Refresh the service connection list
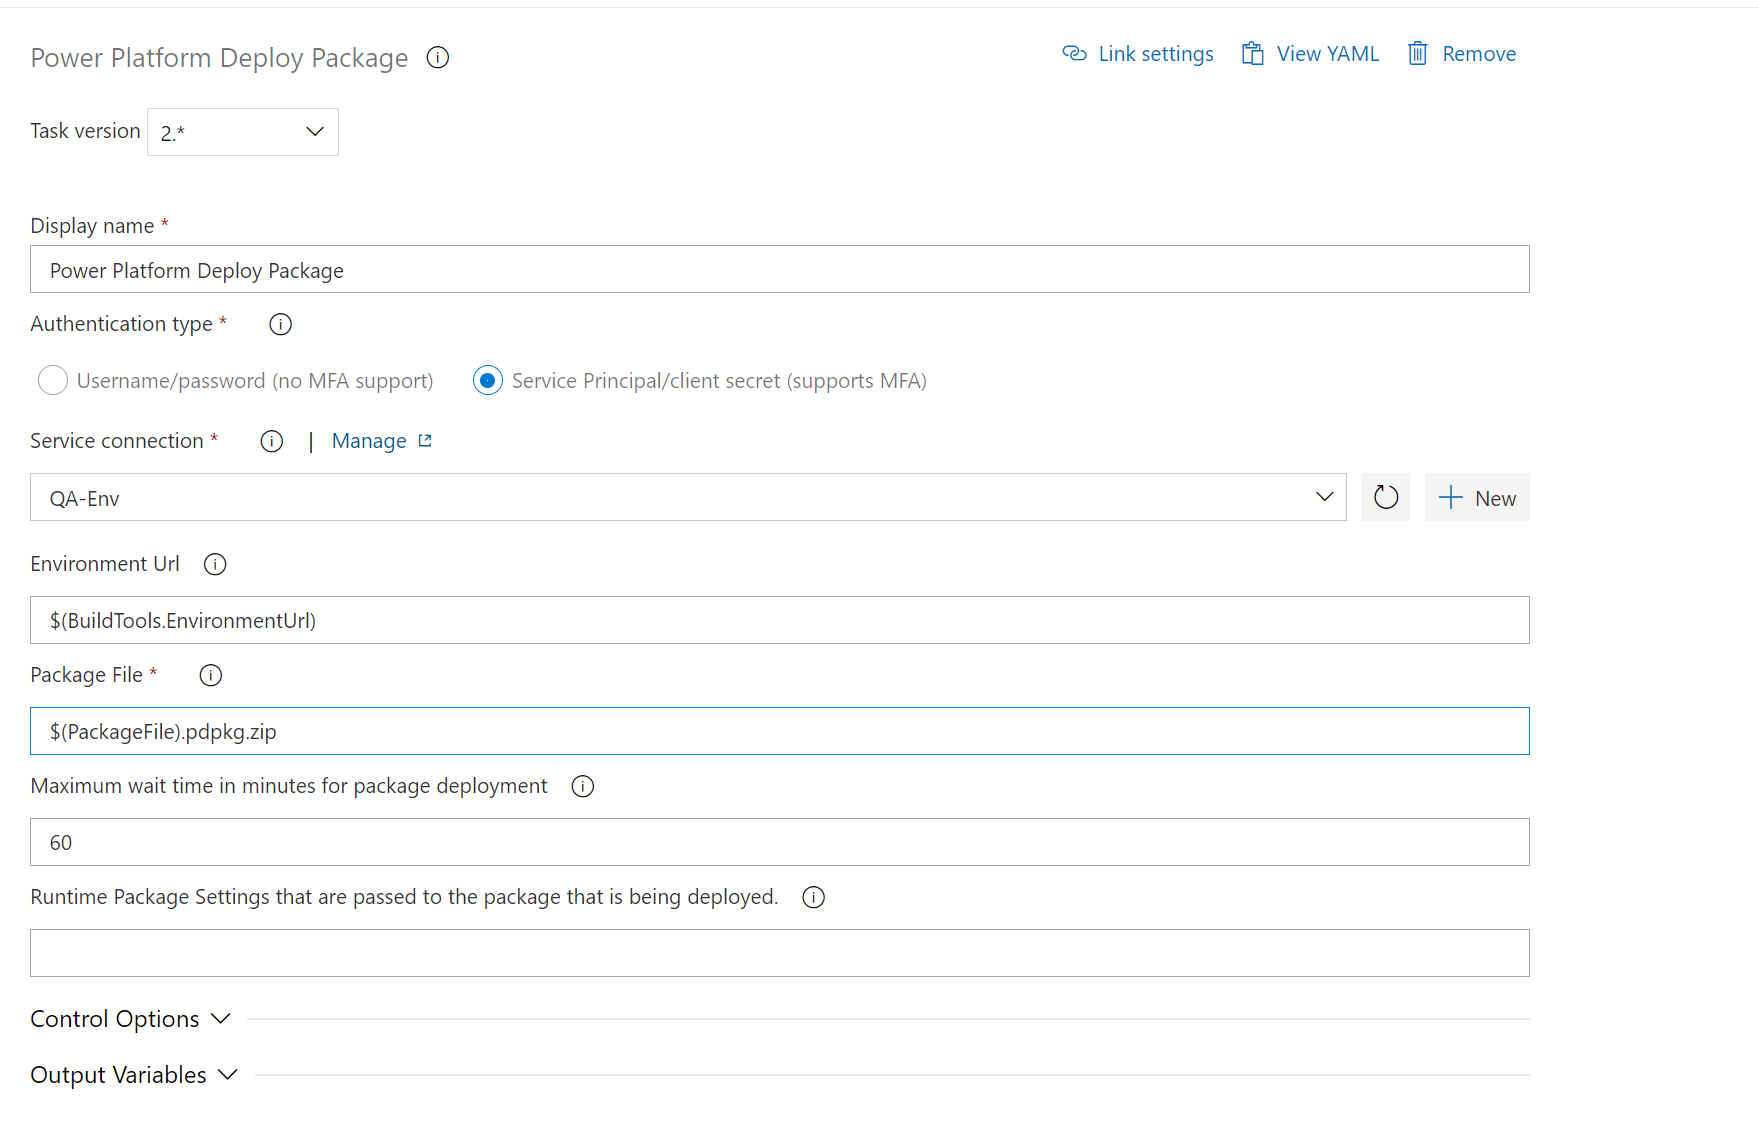 tap(1385, 497)
